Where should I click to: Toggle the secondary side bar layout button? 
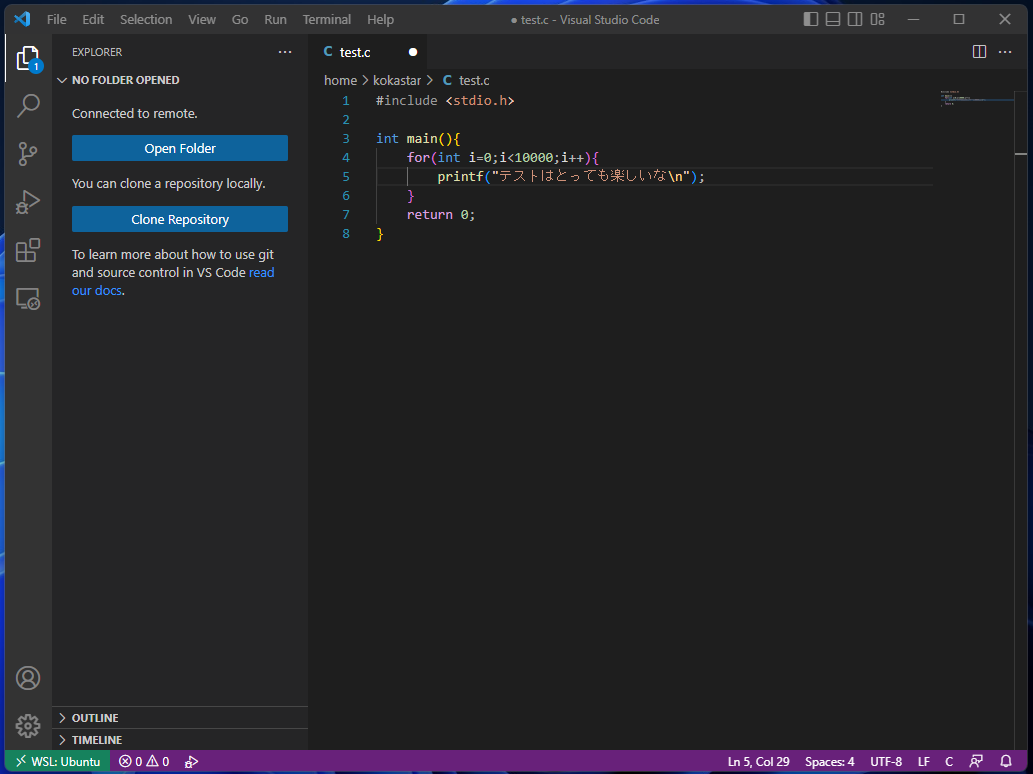click(855, 19)
